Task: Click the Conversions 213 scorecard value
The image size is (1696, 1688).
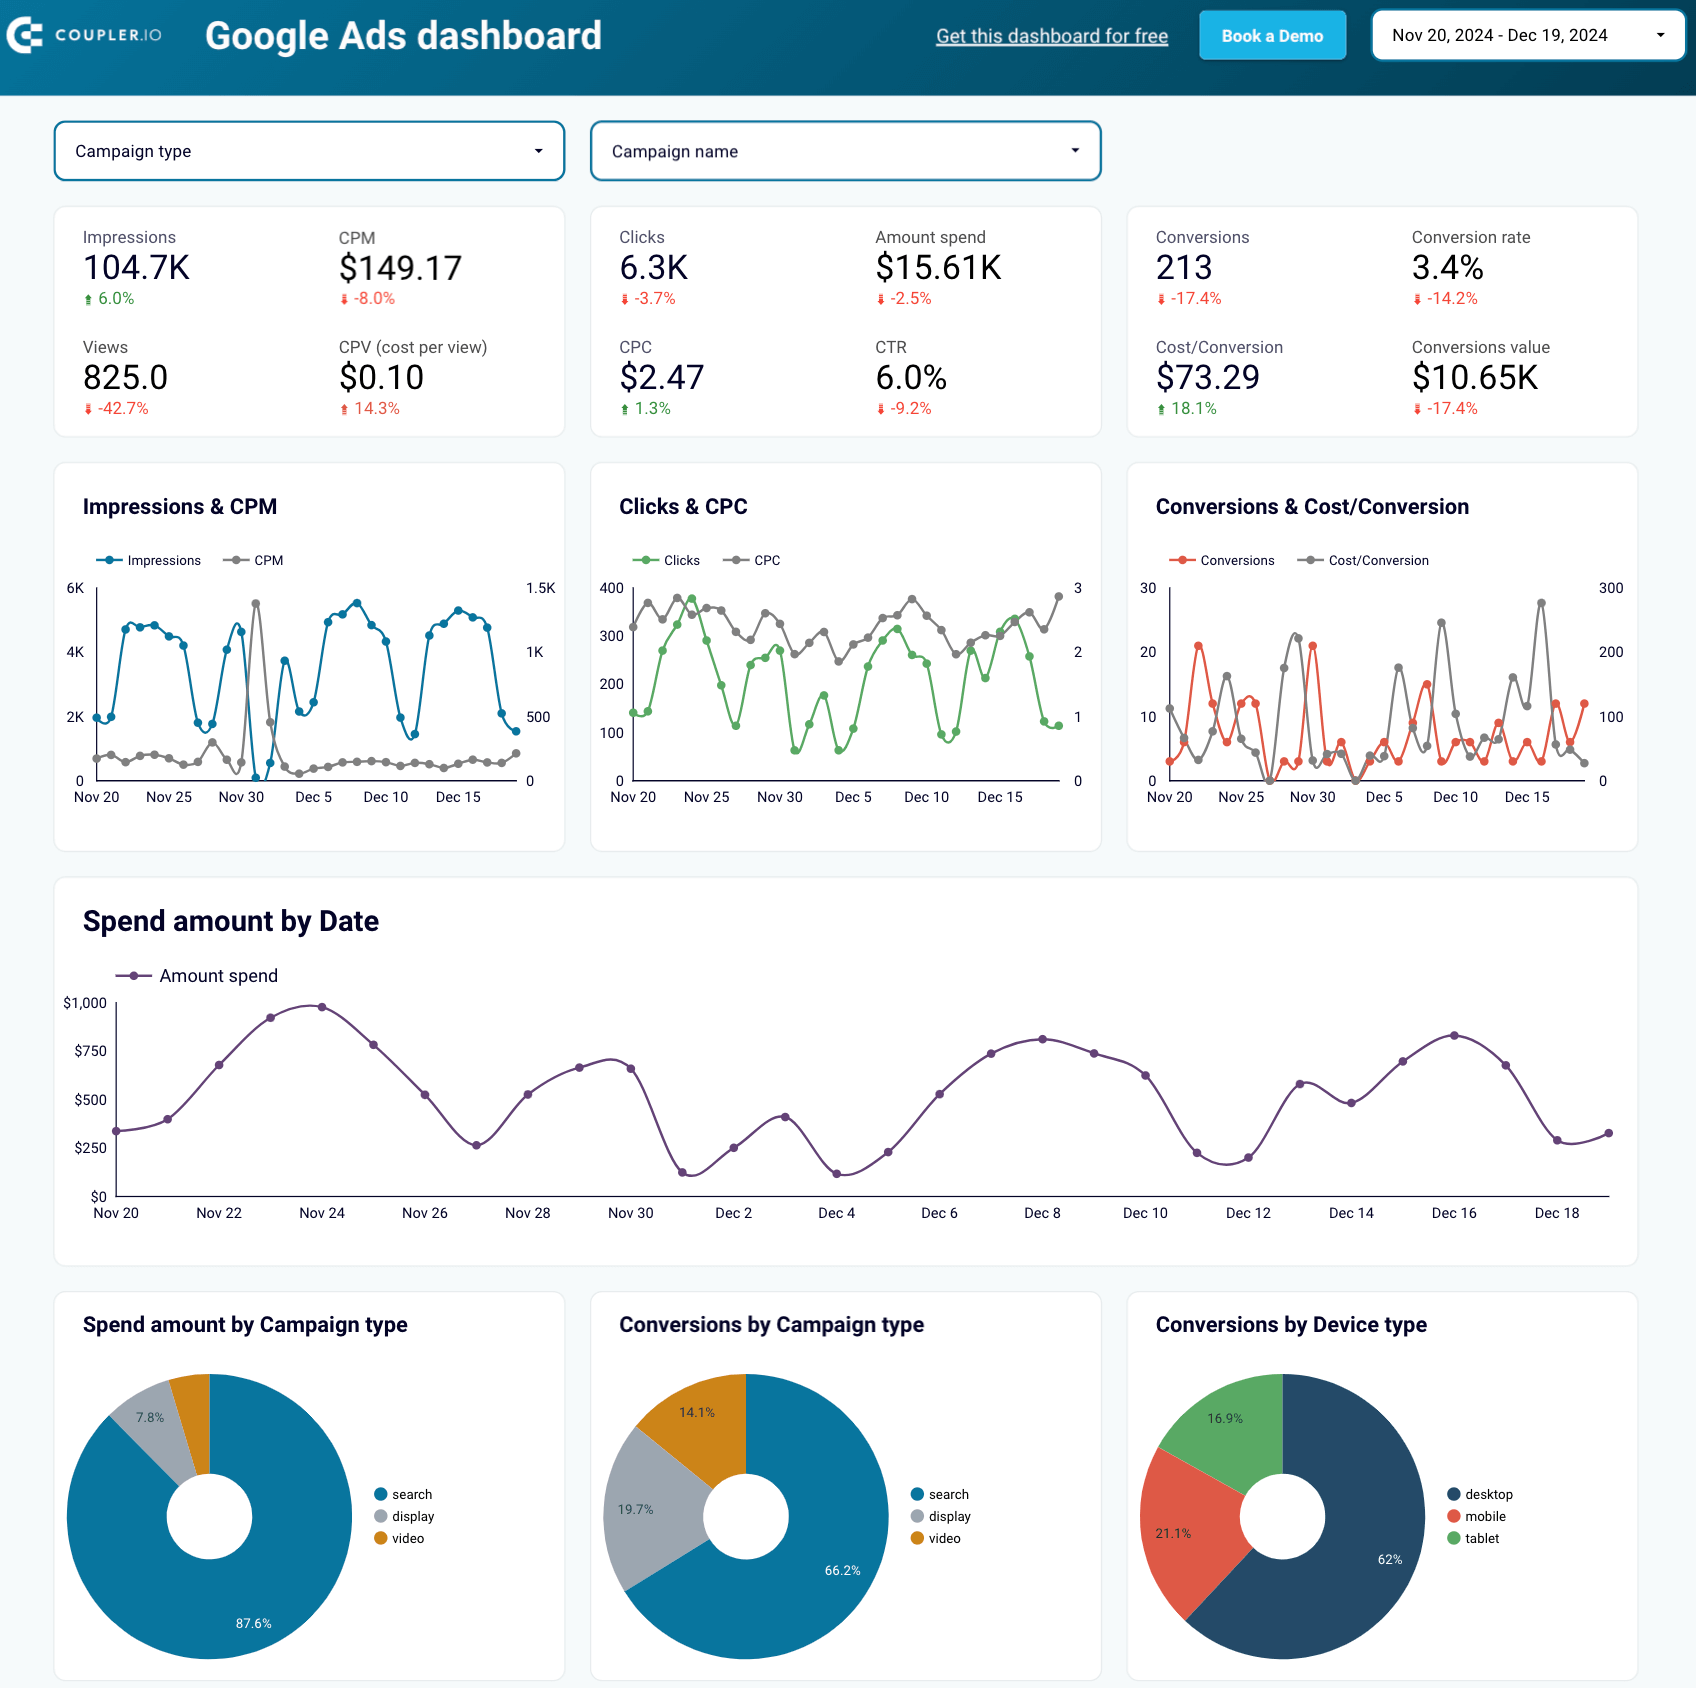Action: click(x=1184, y=268)
